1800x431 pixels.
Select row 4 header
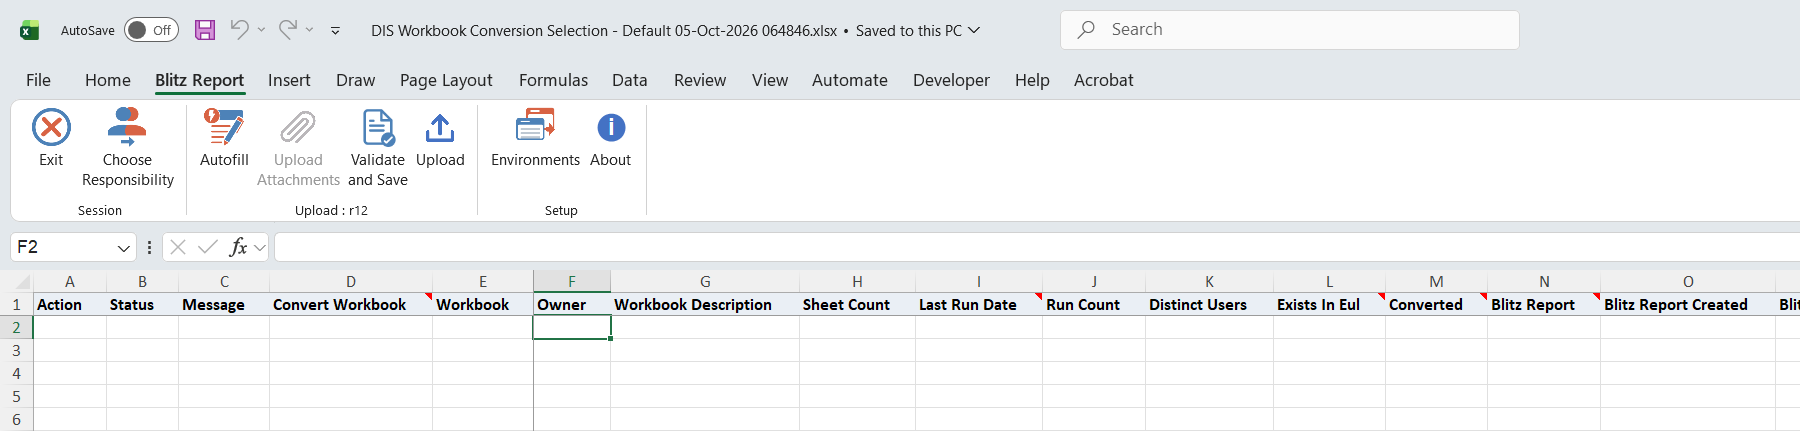click(x=16, y=373)
